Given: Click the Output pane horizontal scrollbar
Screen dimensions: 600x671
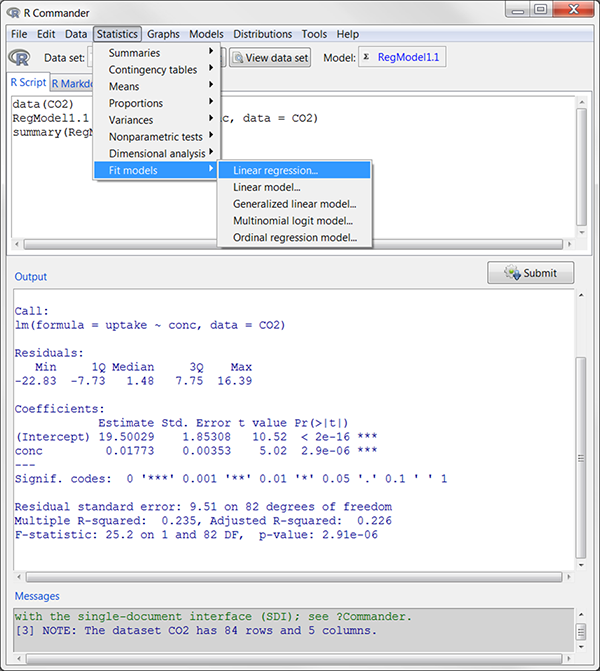Looking at the screenshot, I should pyautogui.click(x=294, y=577).
